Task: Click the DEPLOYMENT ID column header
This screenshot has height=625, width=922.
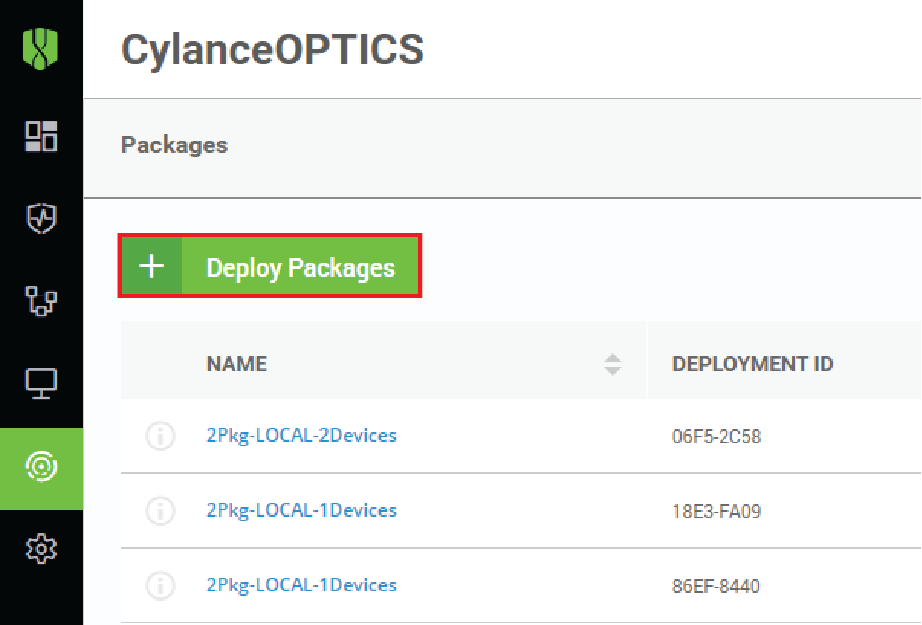Action: 753,364
